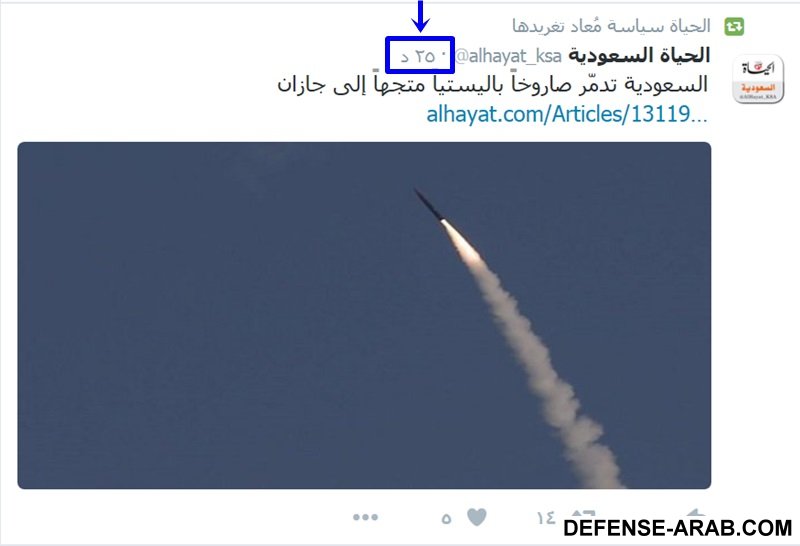Click the retweet icon below the image
The image size is (800, 546).
[x=582, y=514]
